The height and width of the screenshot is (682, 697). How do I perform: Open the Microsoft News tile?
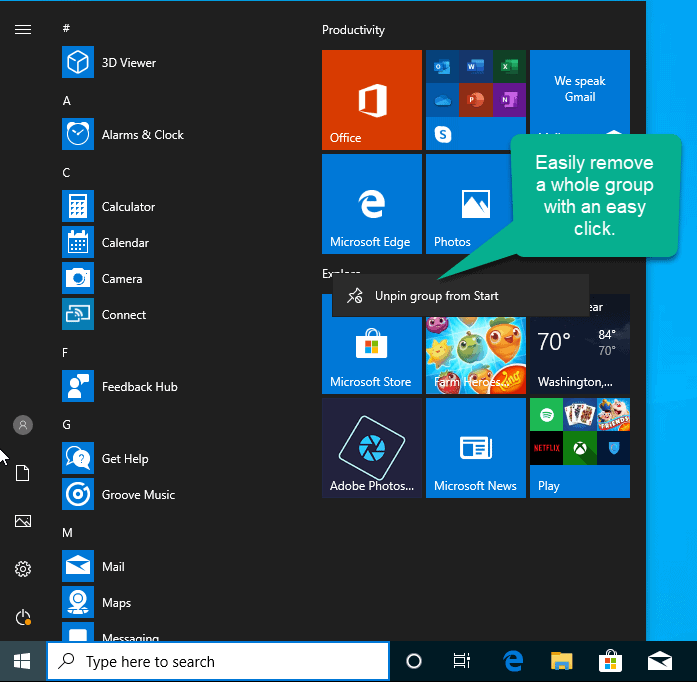coord(476,448)
